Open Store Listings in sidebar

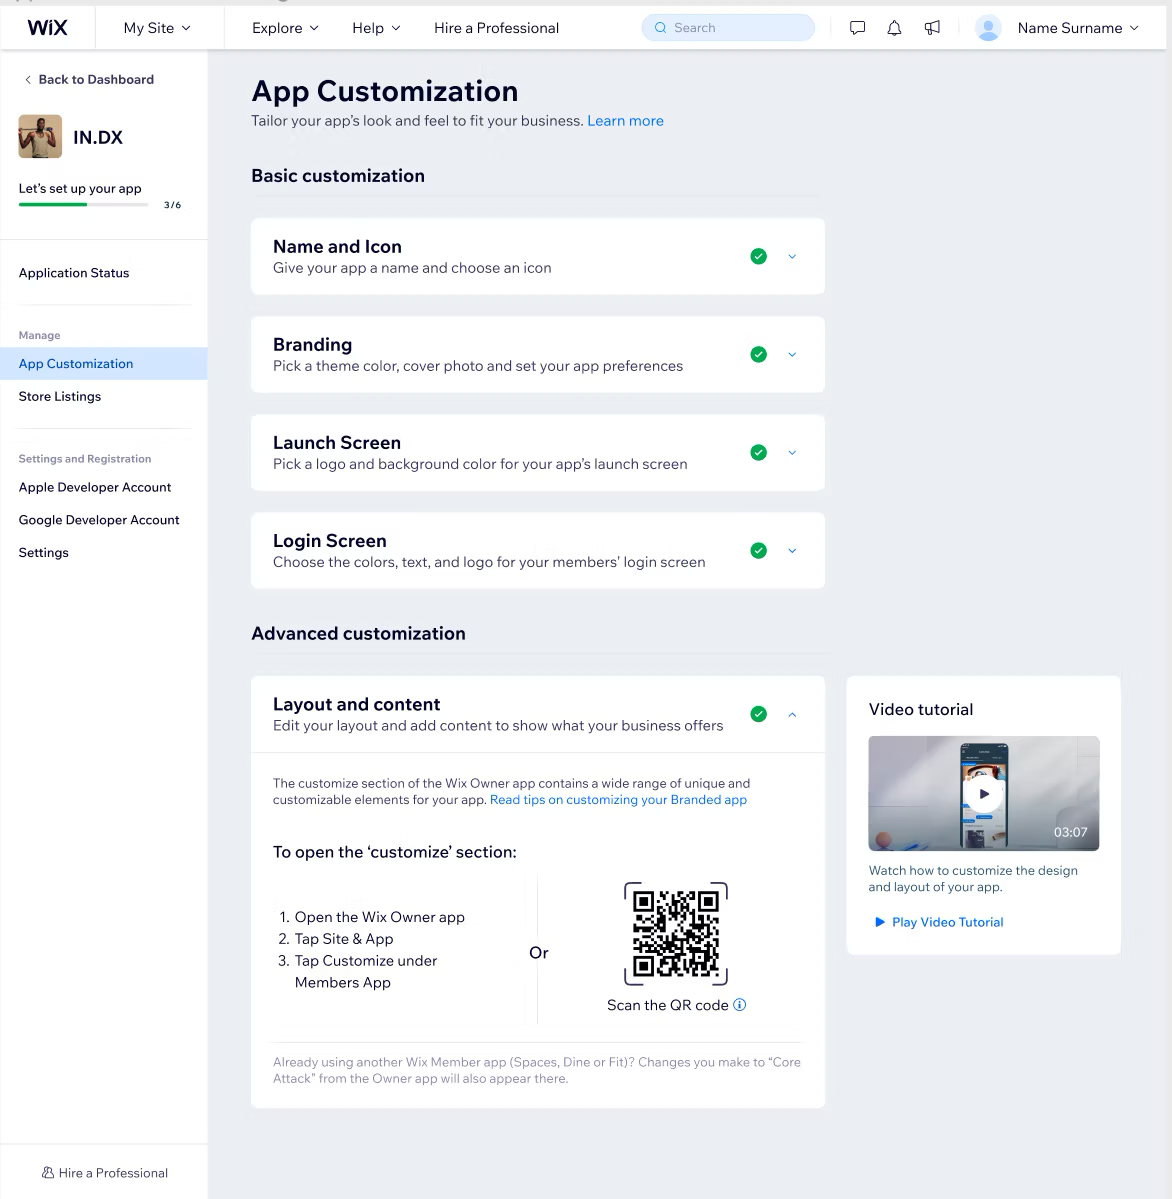[60, 396]
